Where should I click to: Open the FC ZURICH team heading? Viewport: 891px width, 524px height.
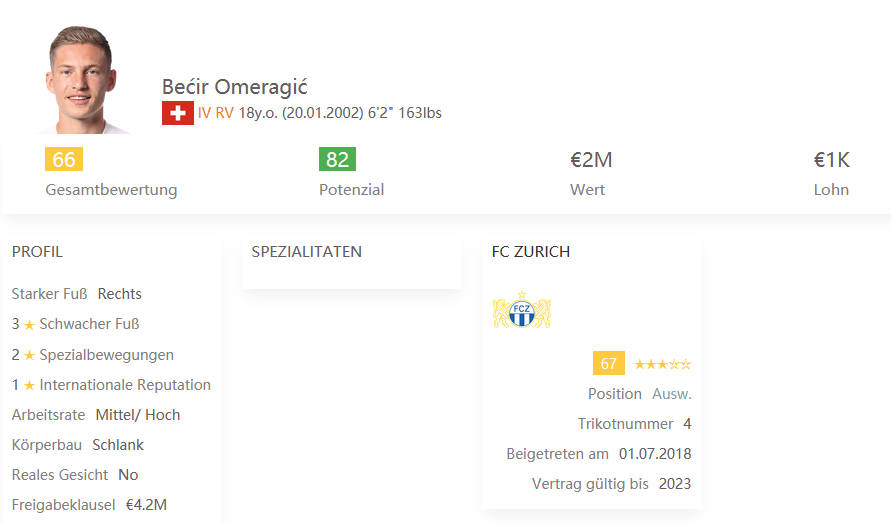coord(531,252)
